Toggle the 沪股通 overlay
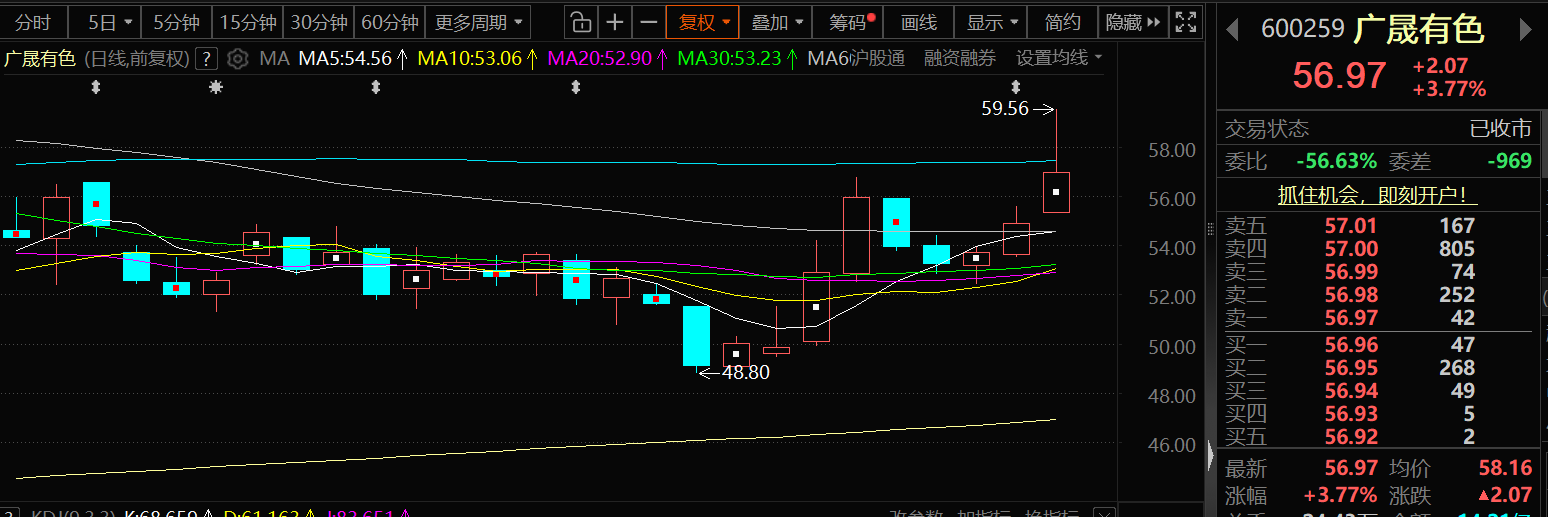The image size is (1548, 517). click(876, 59)
